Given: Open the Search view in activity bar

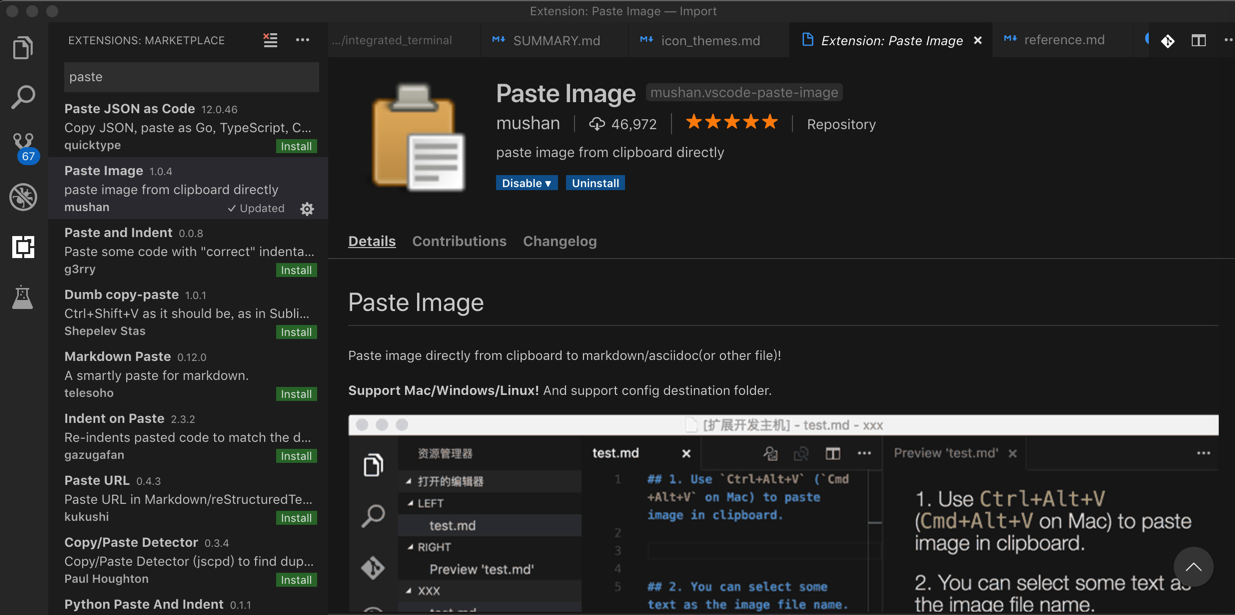Looking at the screenshot, I should click(x=22, y=97).
